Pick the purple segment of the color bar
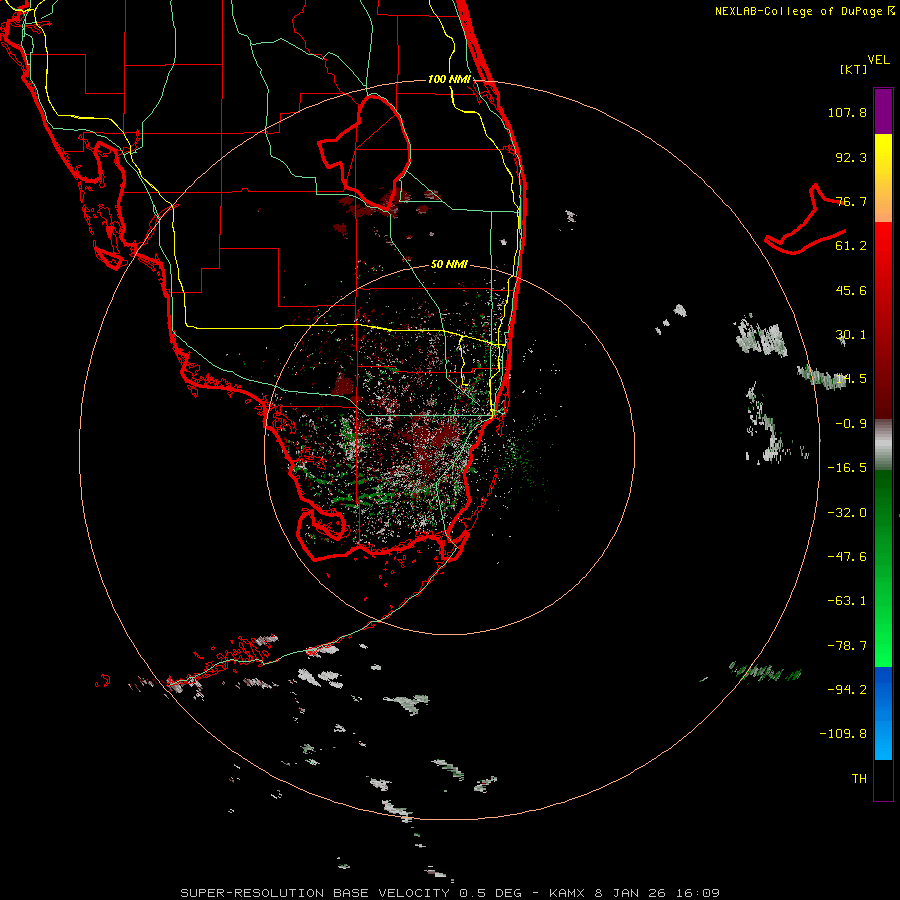 tap(883, 111)
